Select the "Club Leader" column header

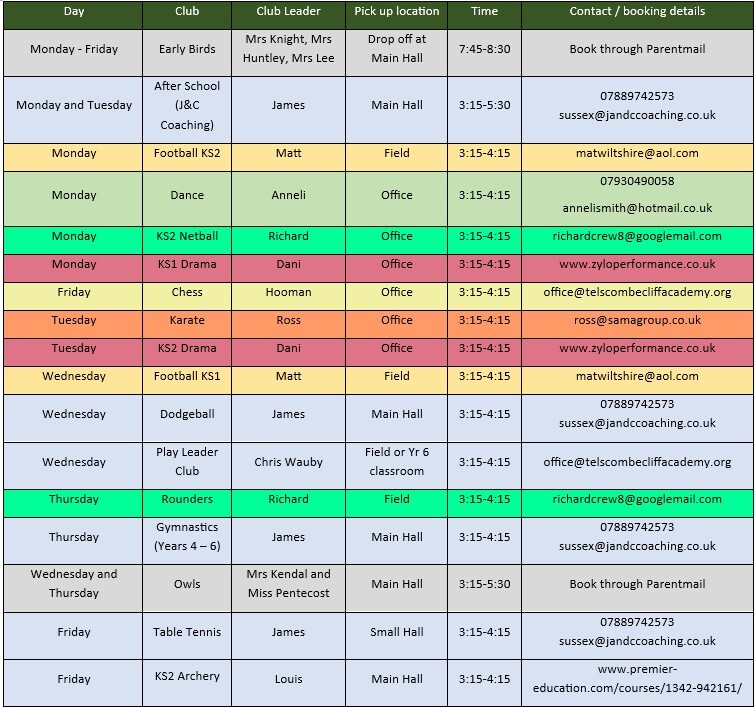point(288,12)
